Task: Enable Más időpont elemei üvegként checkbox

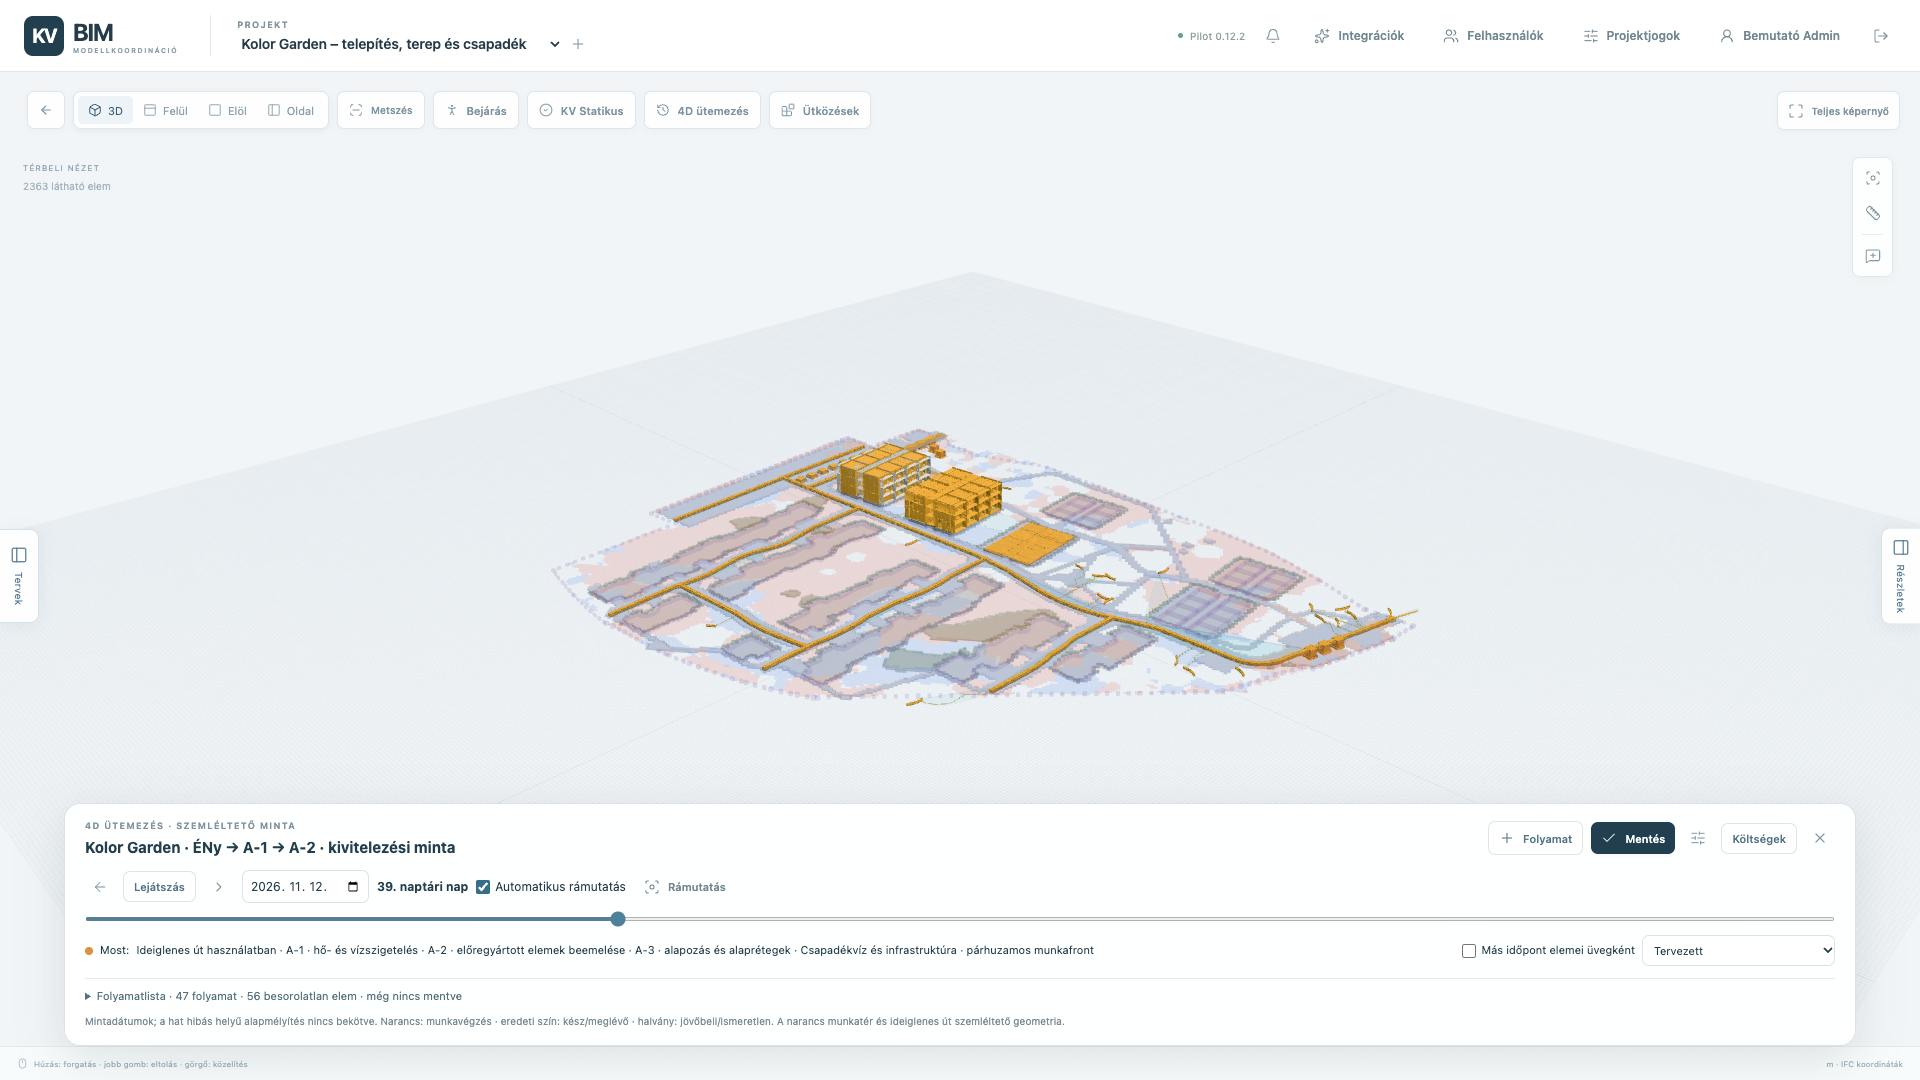Action: pyautogui.click(x=1469, y=951)
